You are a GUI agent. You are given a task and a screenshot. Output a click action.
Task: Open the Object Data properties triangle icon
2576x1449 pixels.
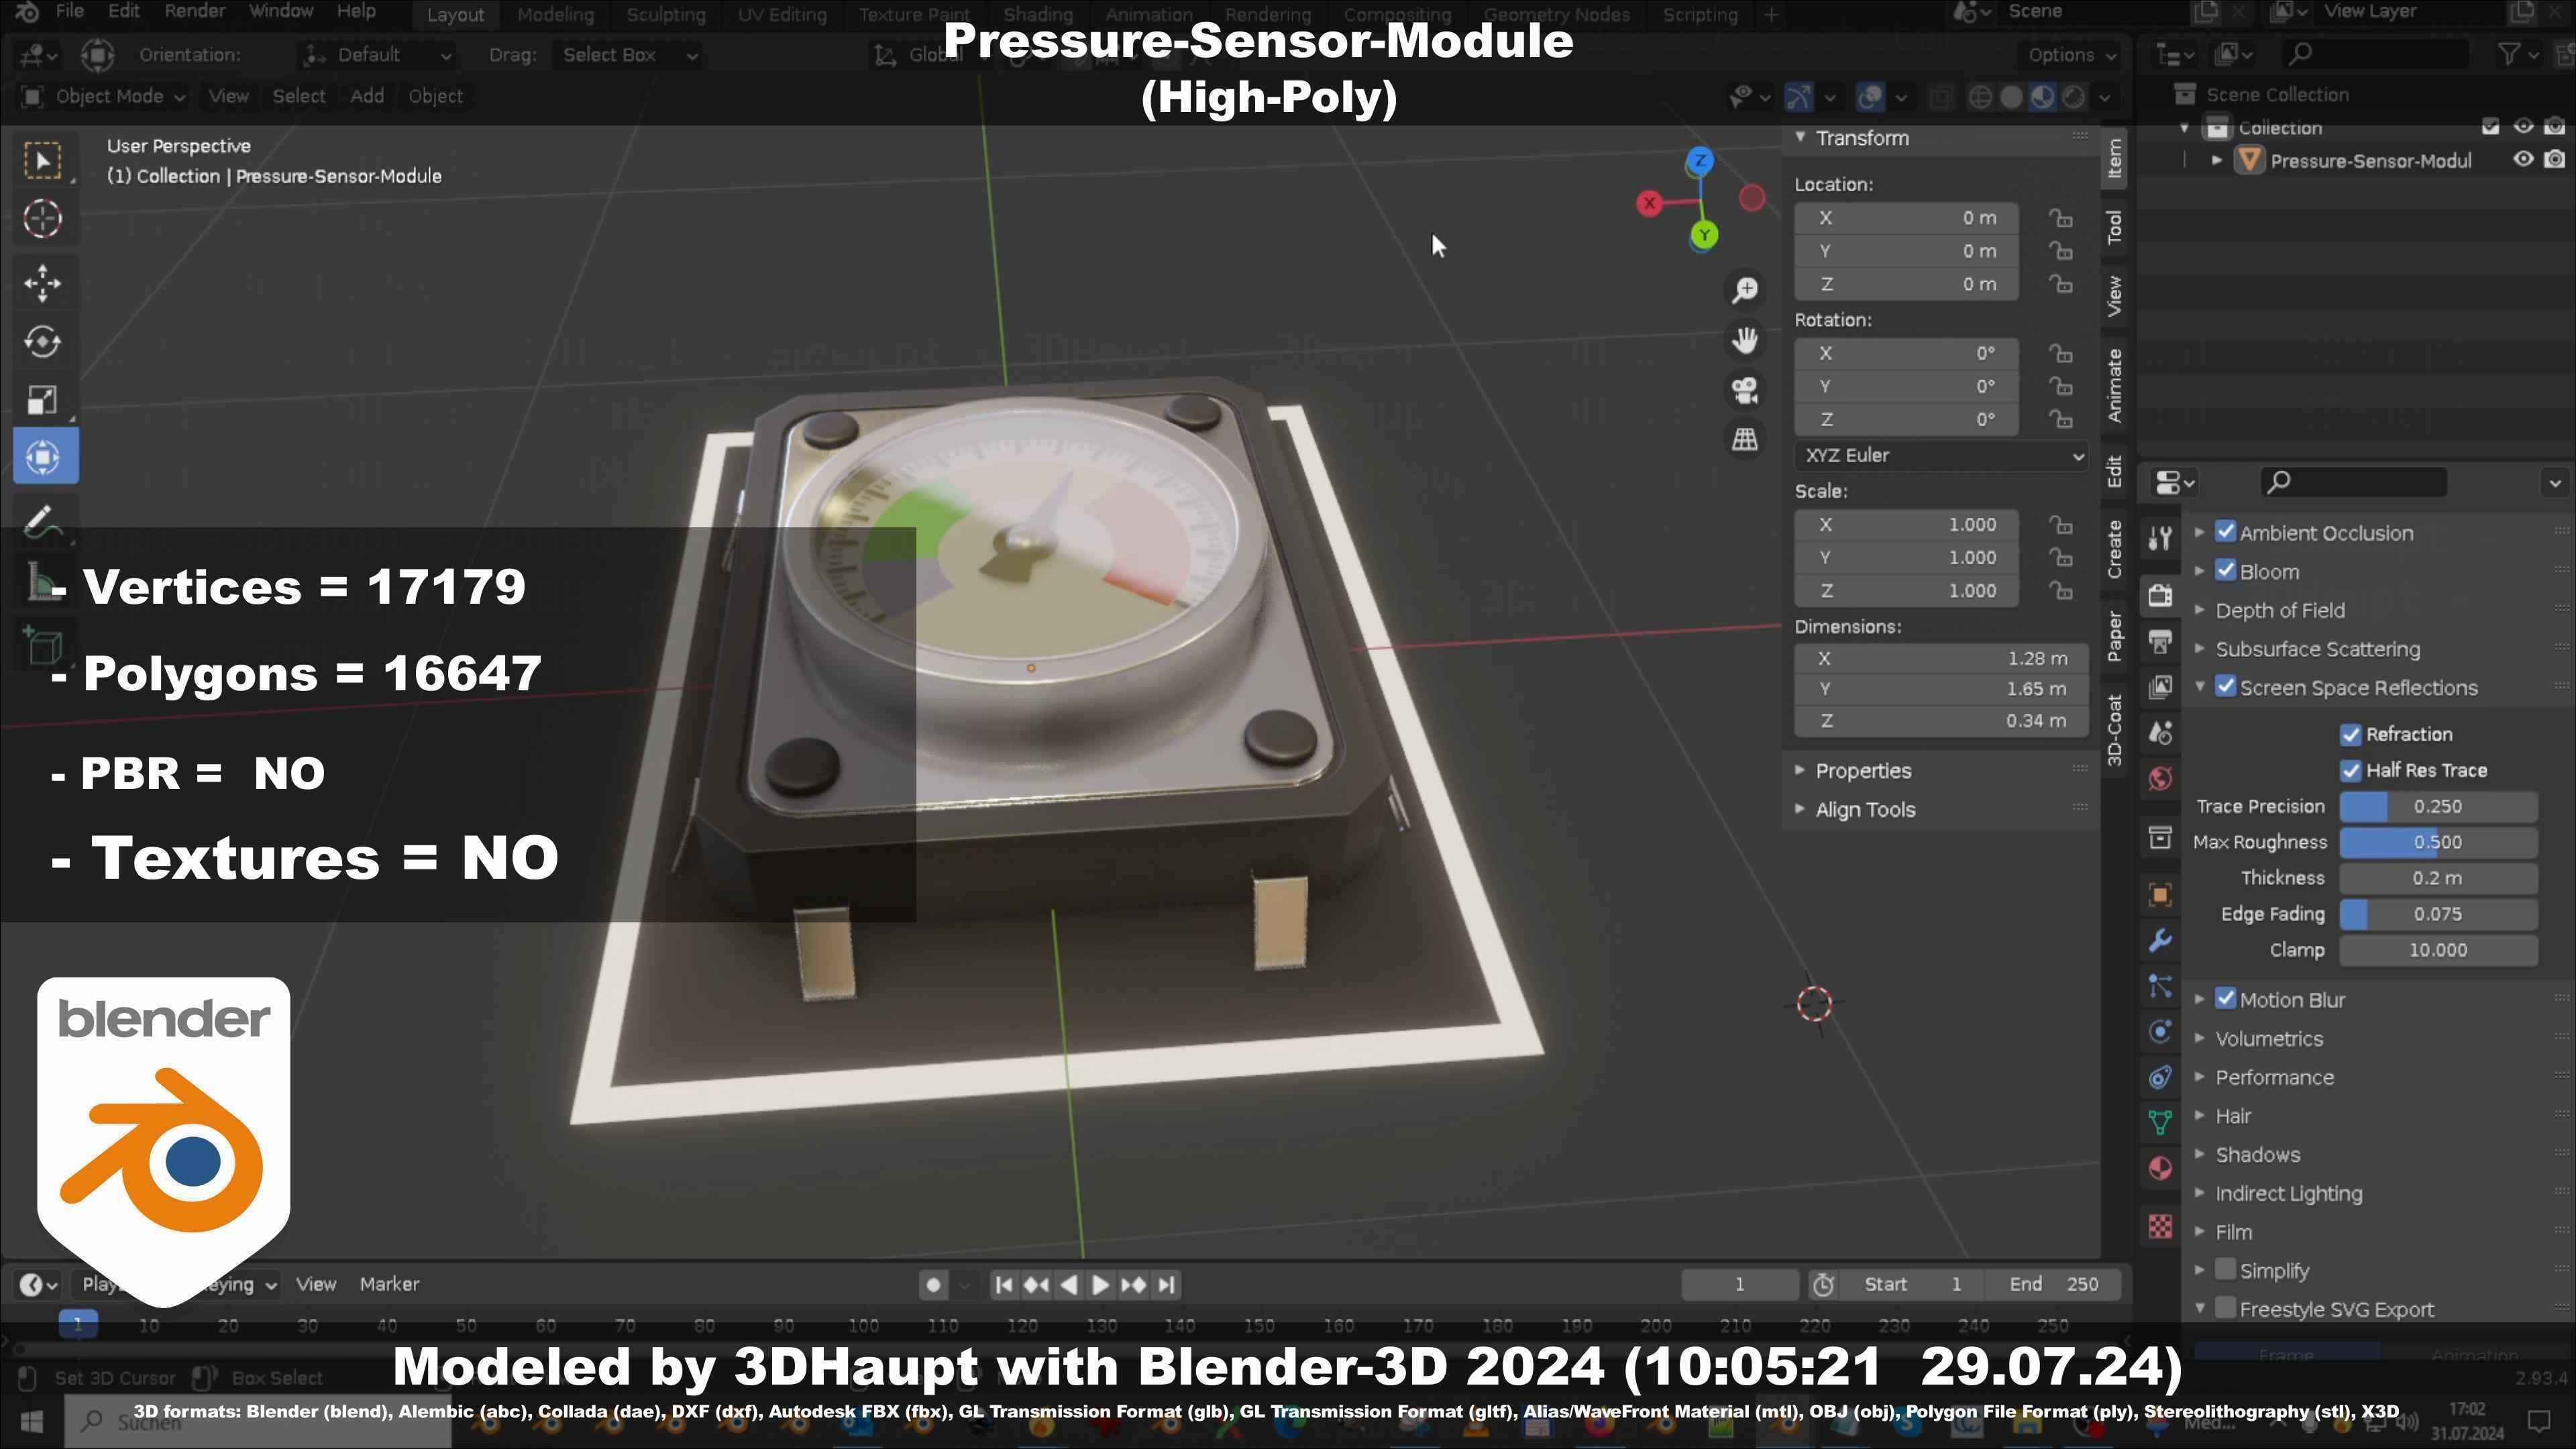click(2160, 1123)
